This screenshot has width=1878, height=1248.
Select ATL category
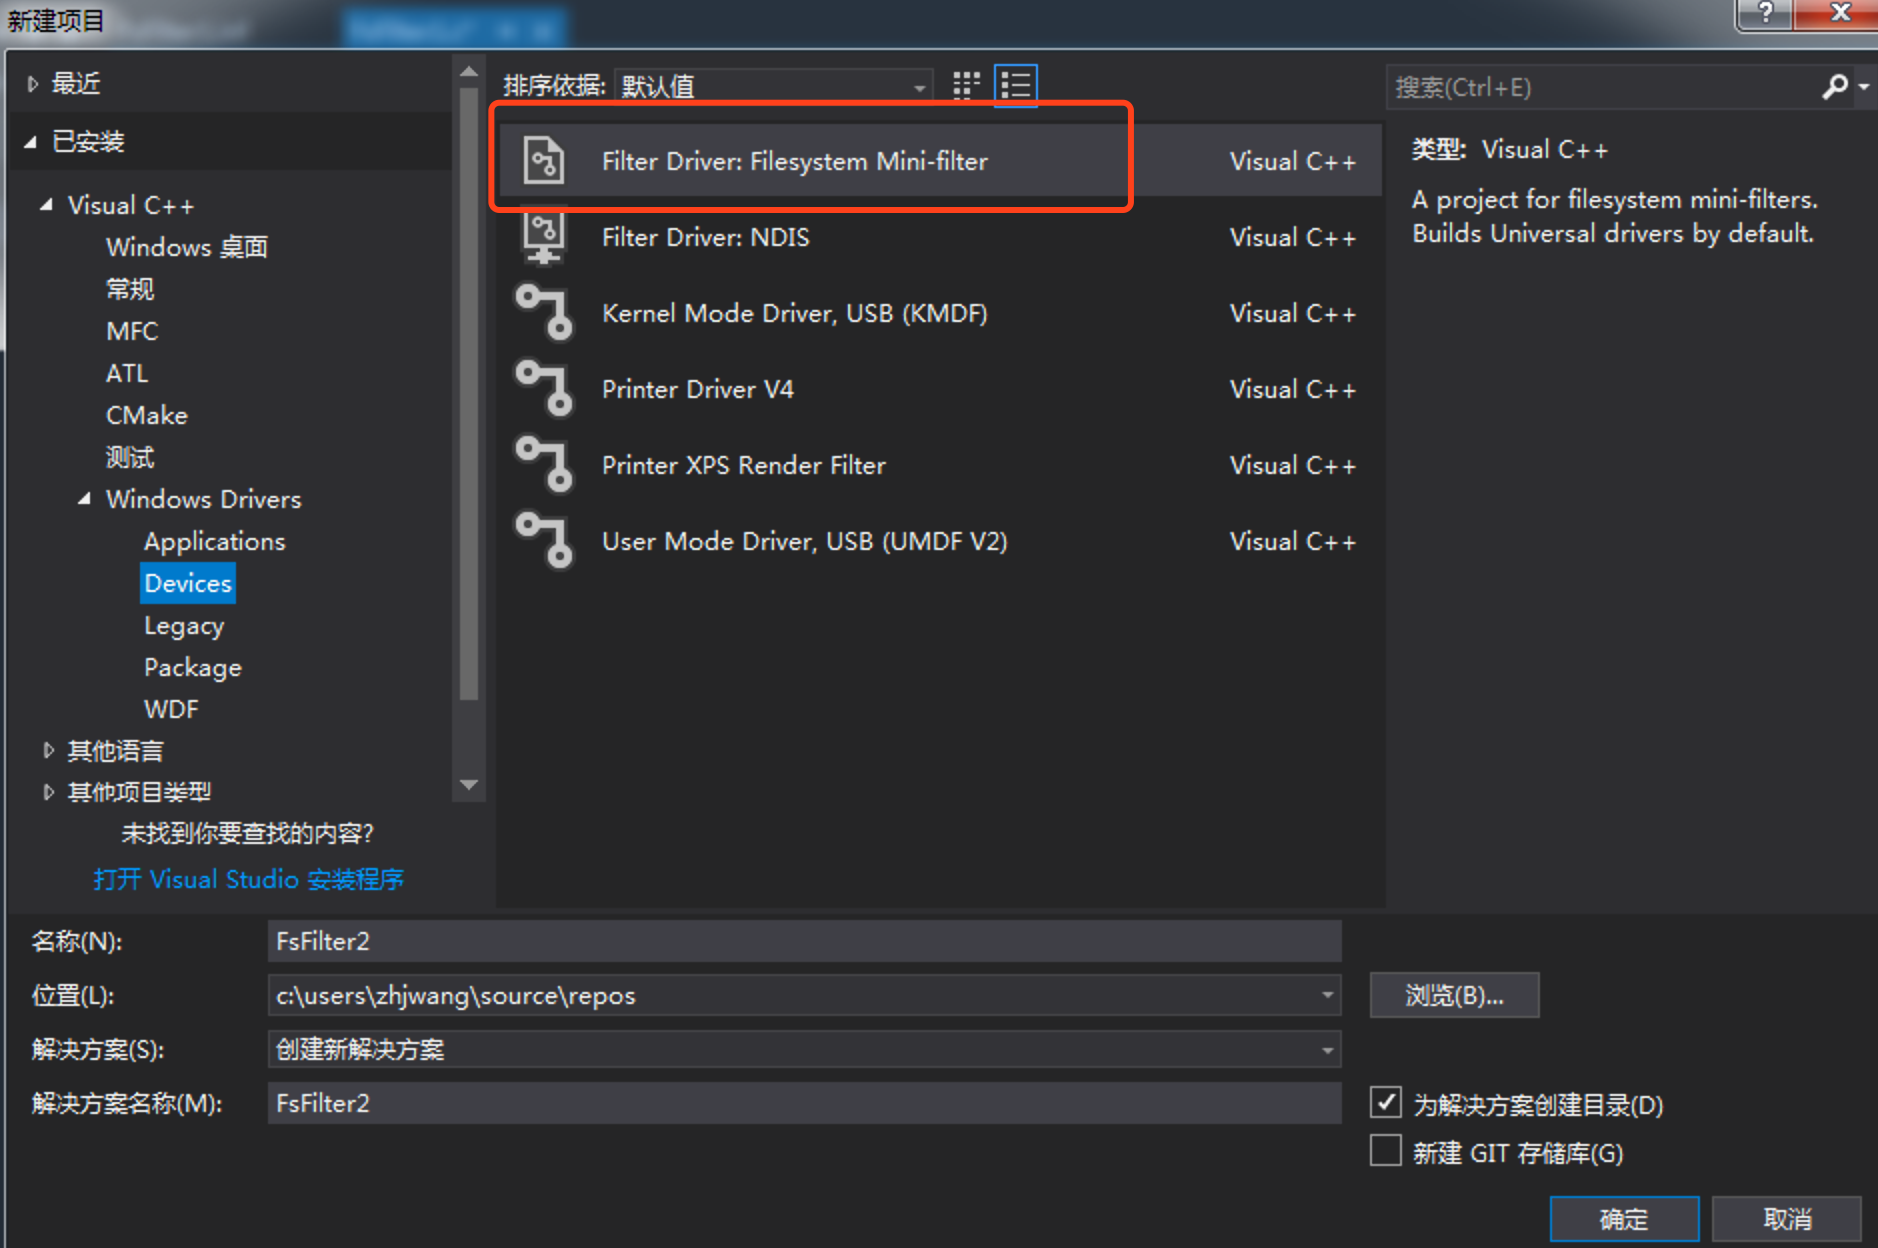[x=127, y=373]
